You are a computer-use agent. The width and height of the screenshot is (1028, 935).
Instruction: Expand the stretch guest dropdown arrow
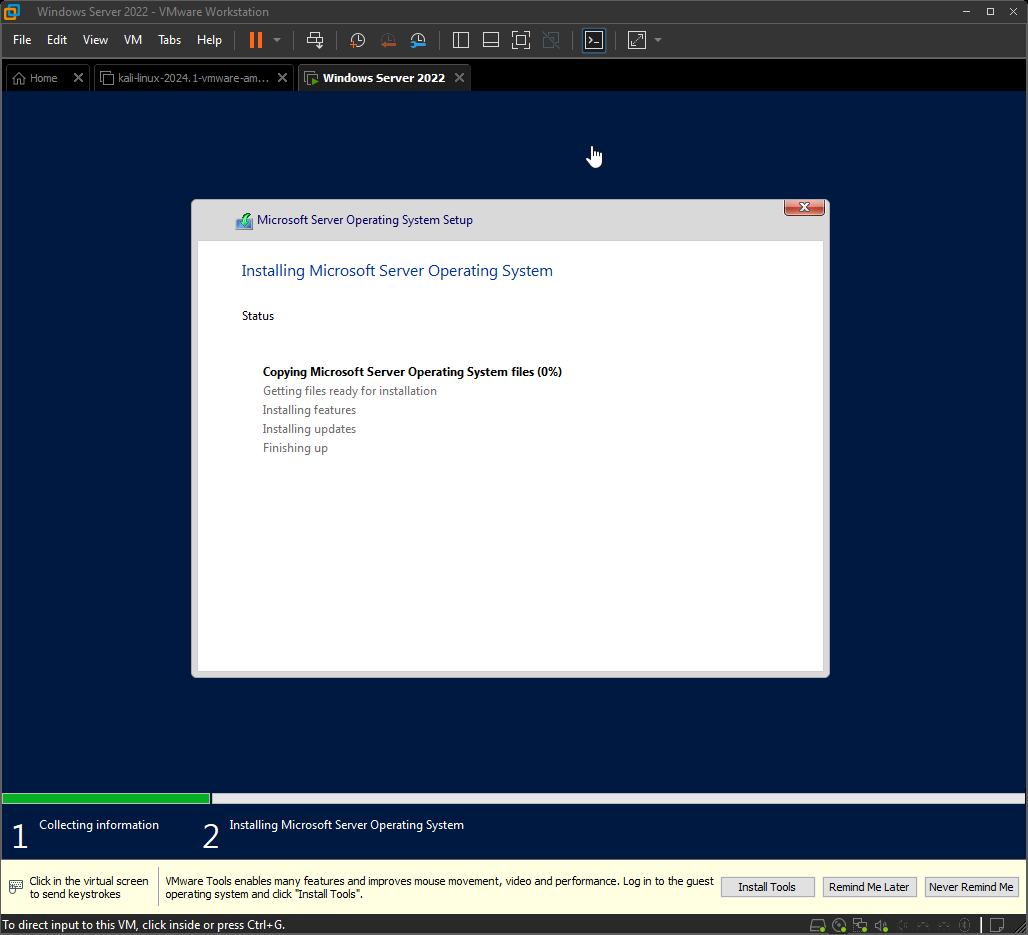click(658, 40)
